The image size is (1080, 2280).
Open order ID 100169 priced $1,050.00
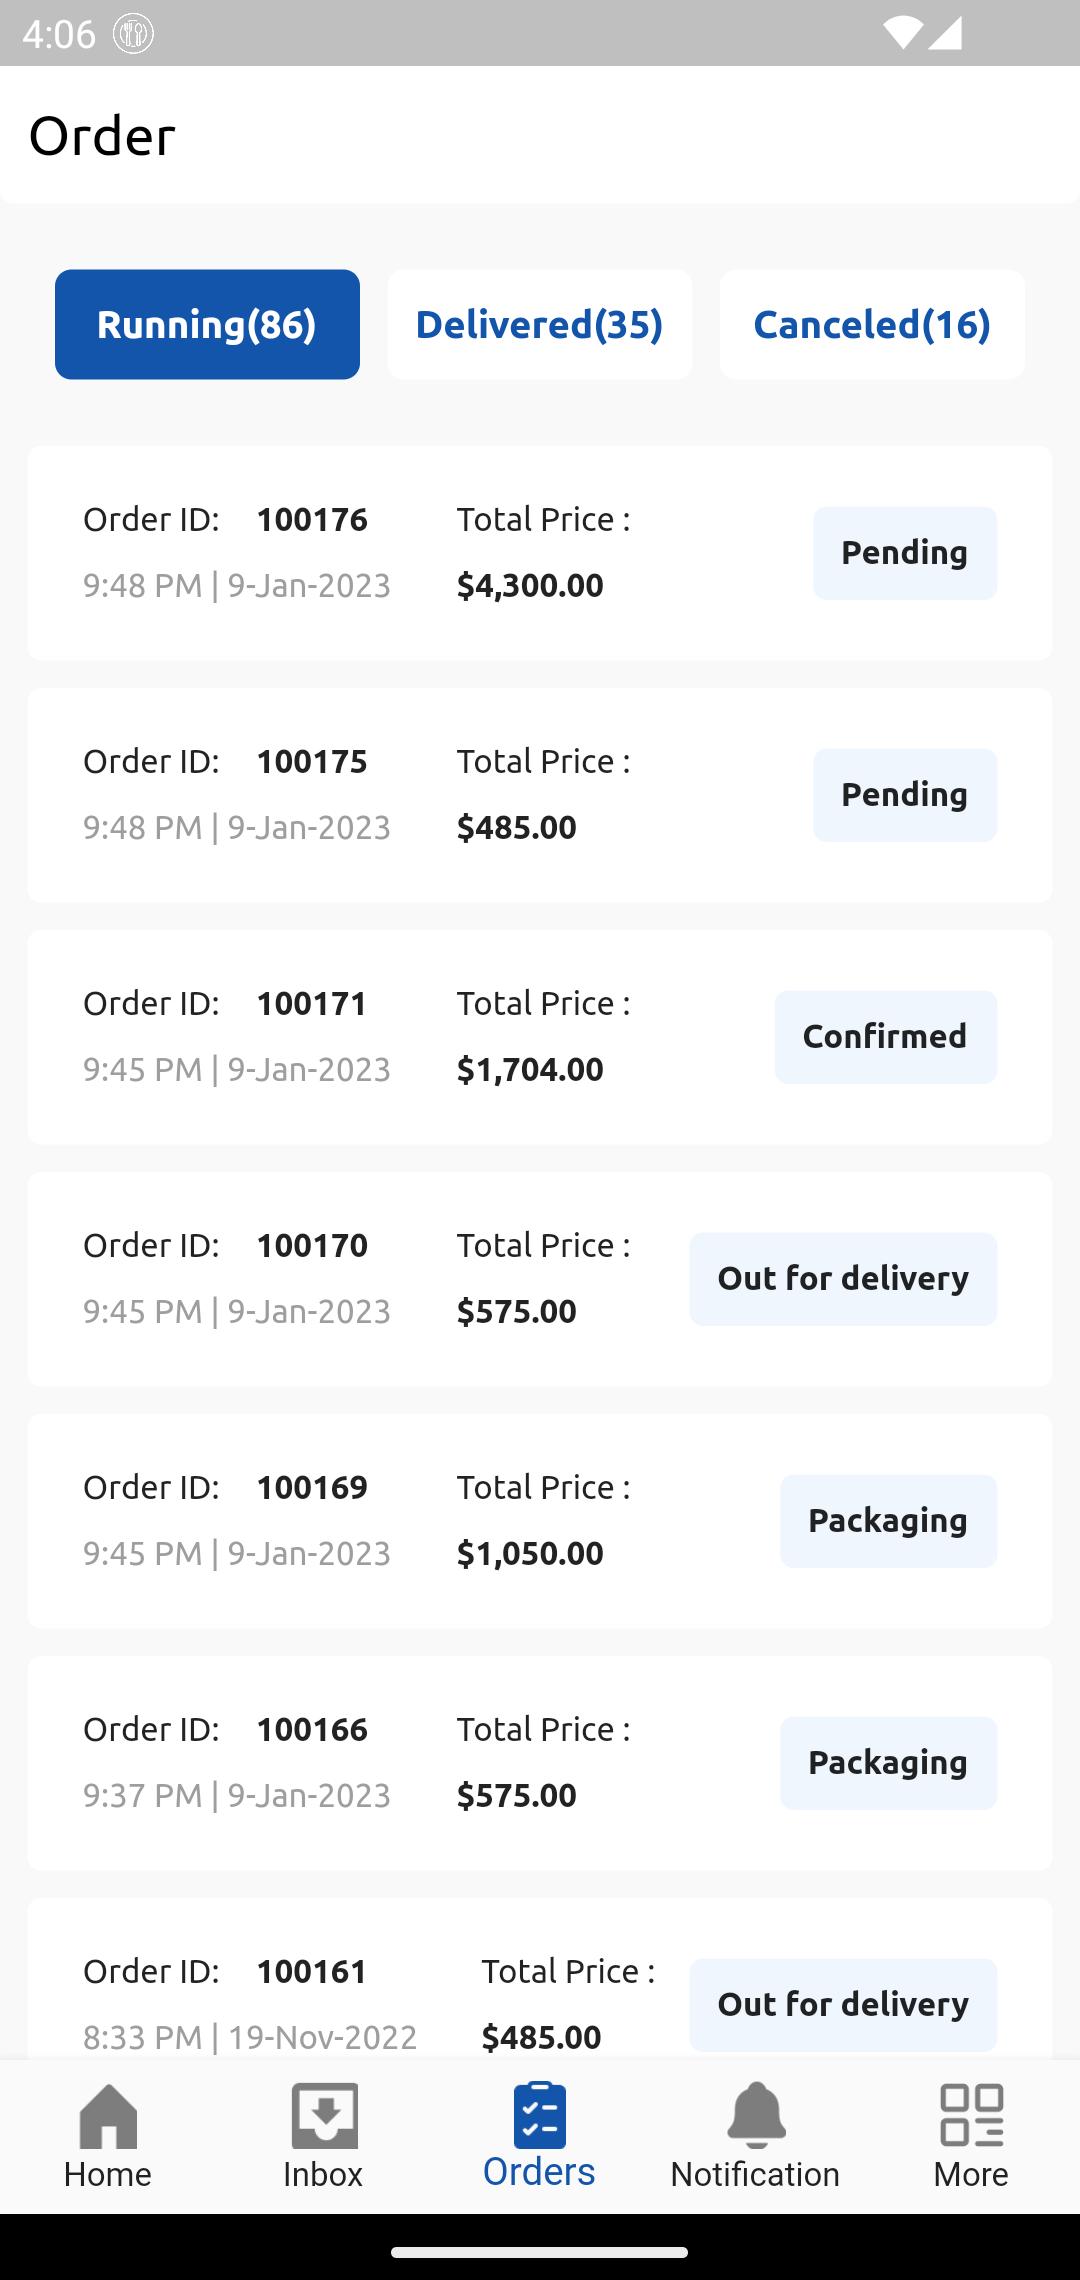click(x=540, y=1521)
